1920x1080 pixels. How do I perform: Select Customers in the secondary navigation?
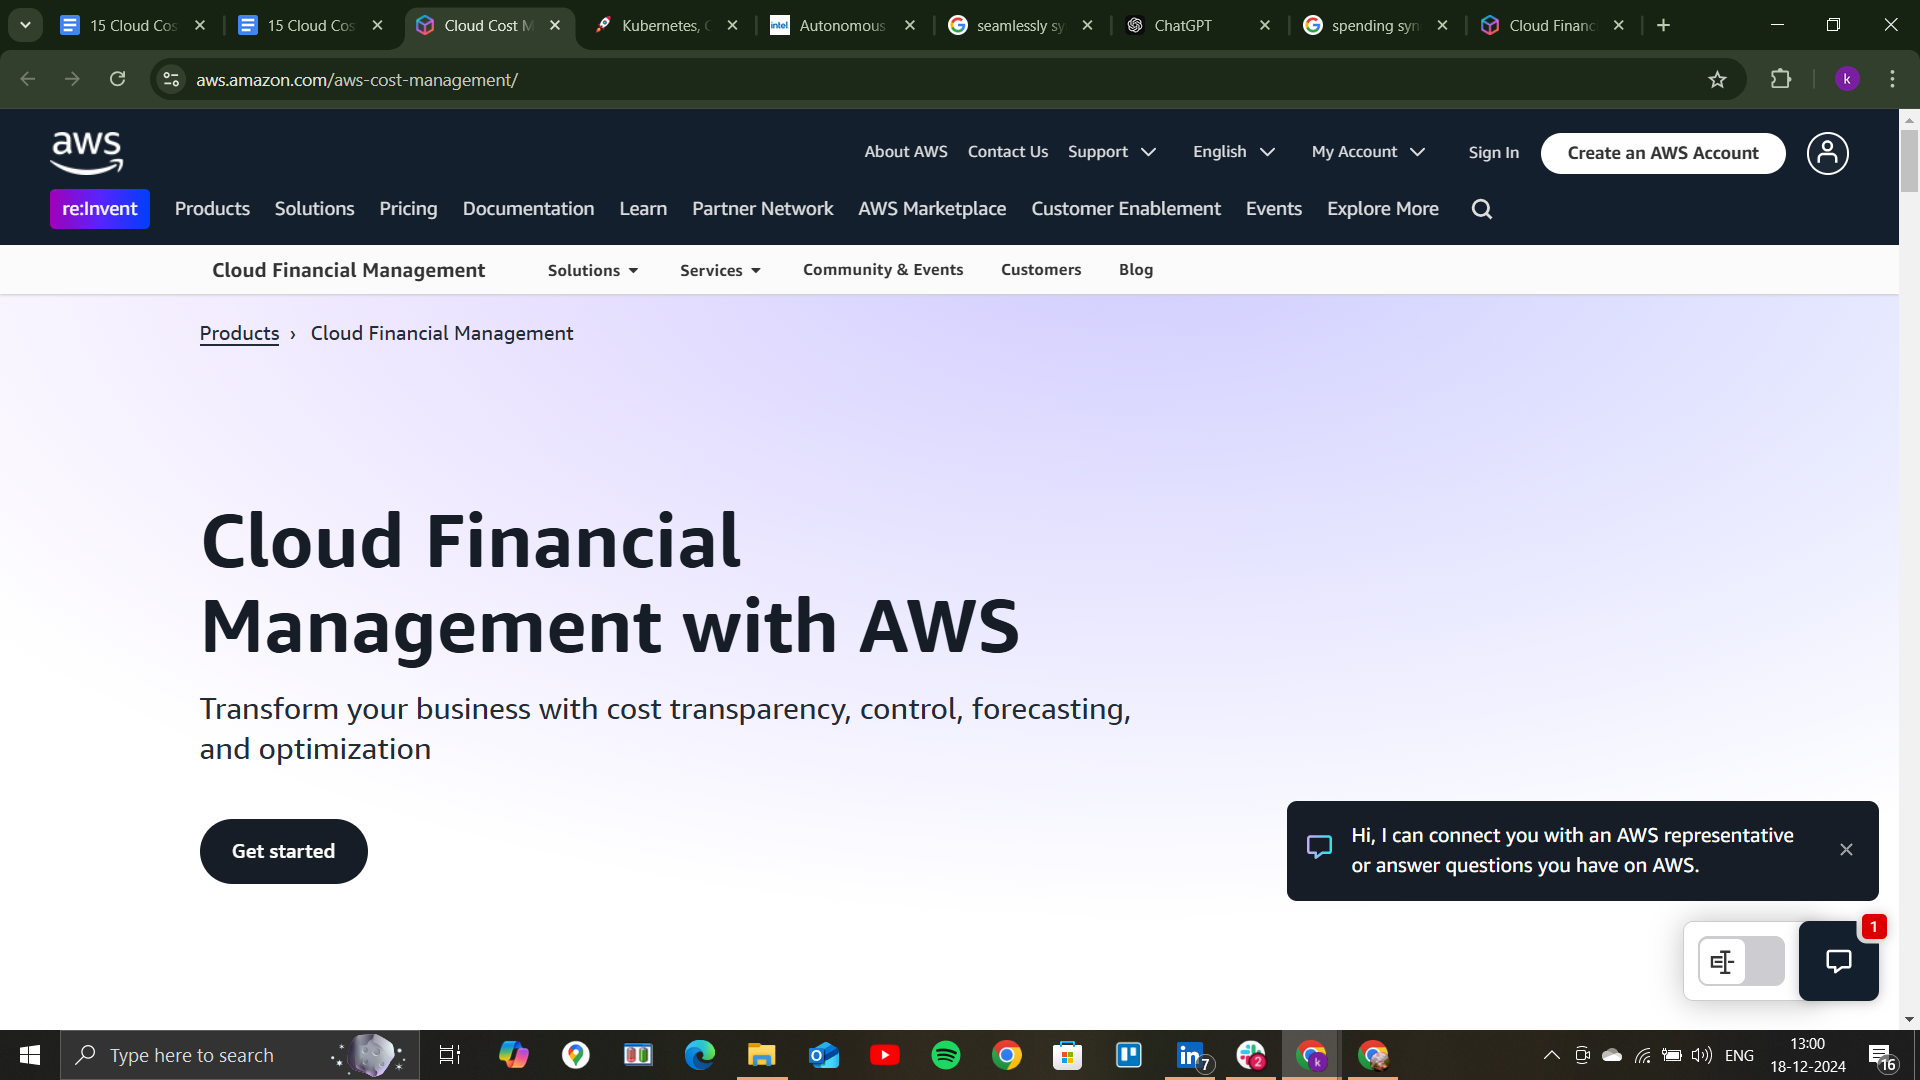[x=1041, y=270]
